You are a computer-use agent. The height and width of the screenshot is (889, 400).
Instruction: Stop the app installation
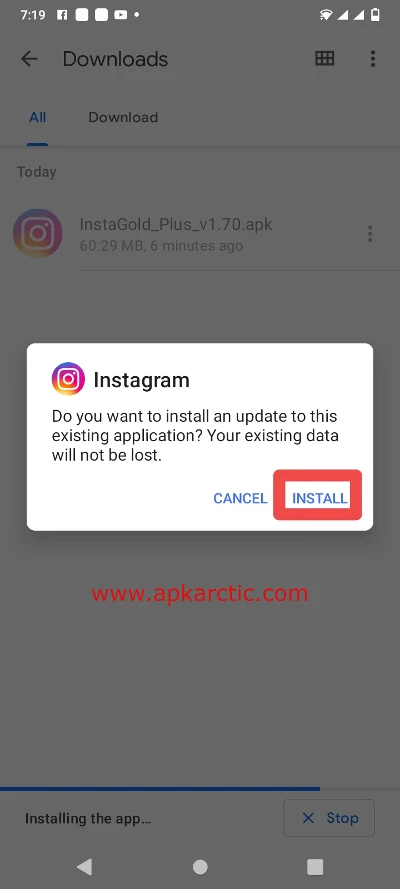click(x=329, y=818)
